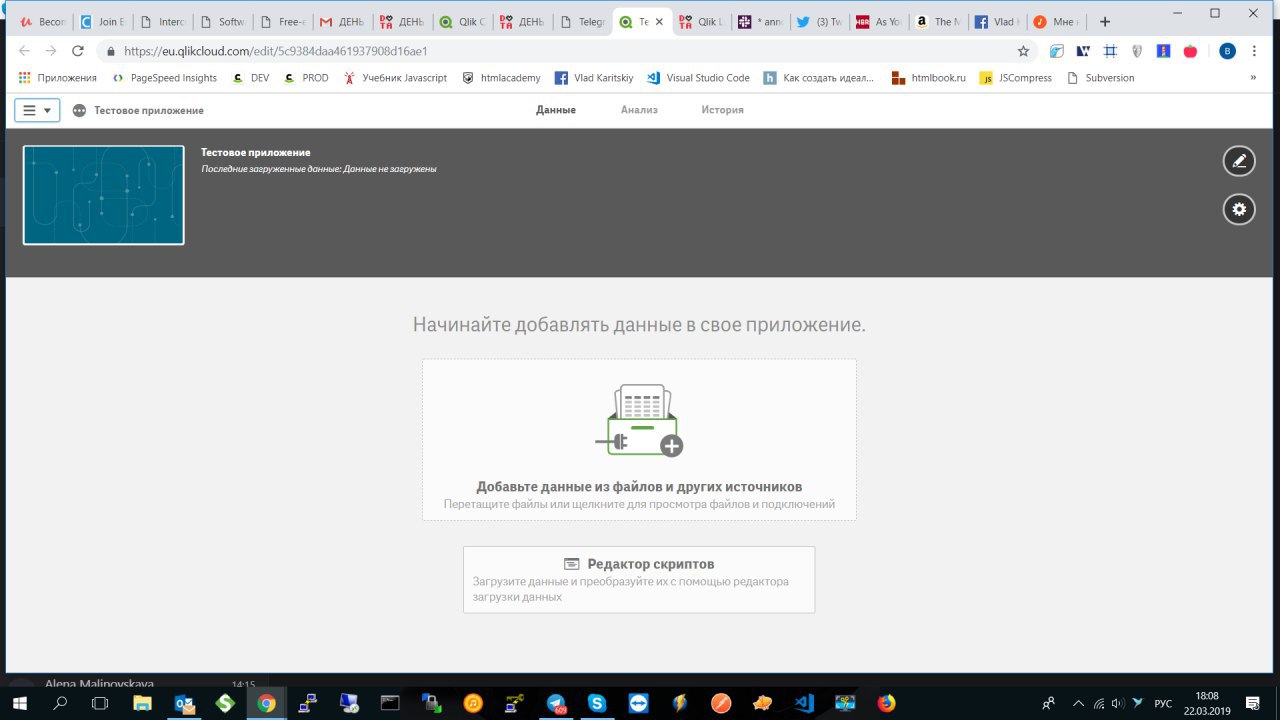The height and width of the screenshot is (720, 1280).
Task: Open app settings via the gear icon
Action: (x=1239, y=209)
